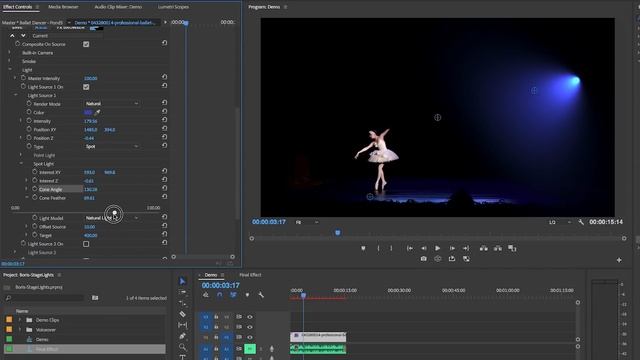The width and height of the screenshot is (640, 360).
Task: Open light Type dropdown showing Spot
Action: 112,147
